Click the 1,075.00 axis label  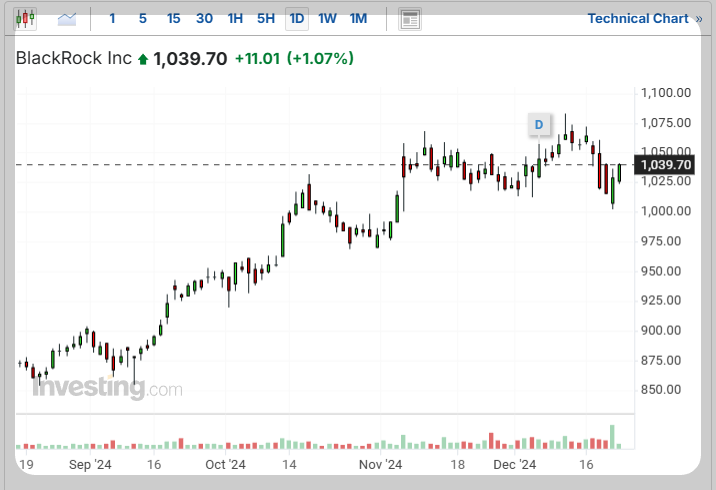pyautogui.click(x=666, y=123)
